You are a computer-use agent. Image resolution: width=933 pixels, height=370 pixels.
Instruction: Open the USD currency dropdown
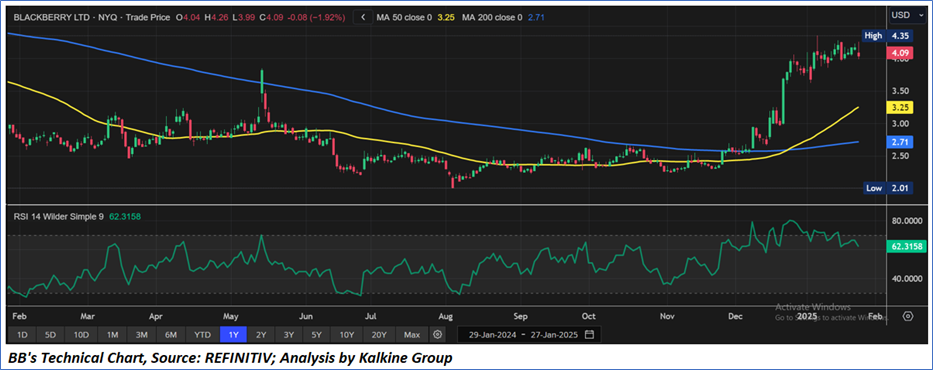click(x=906, y=15)
